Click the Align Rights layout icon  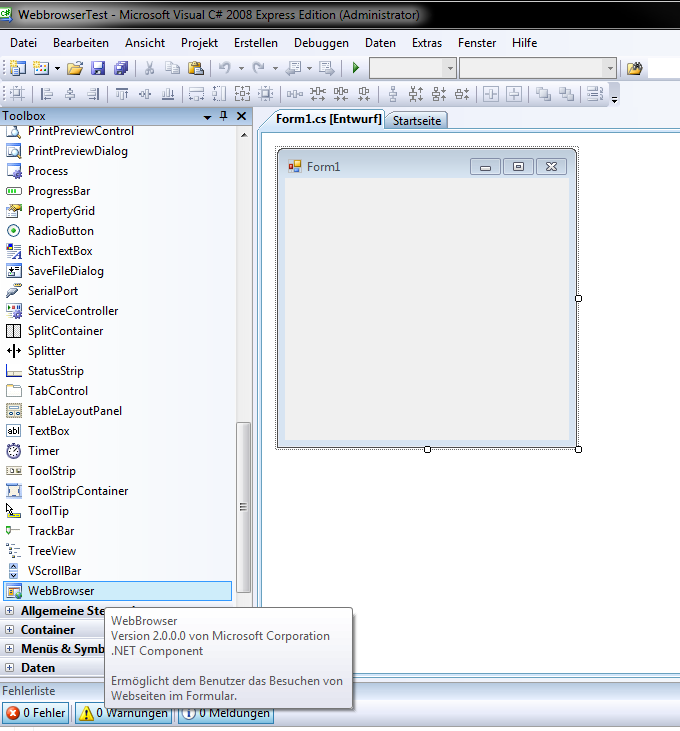pyautogui.click(x=93, y=94)
